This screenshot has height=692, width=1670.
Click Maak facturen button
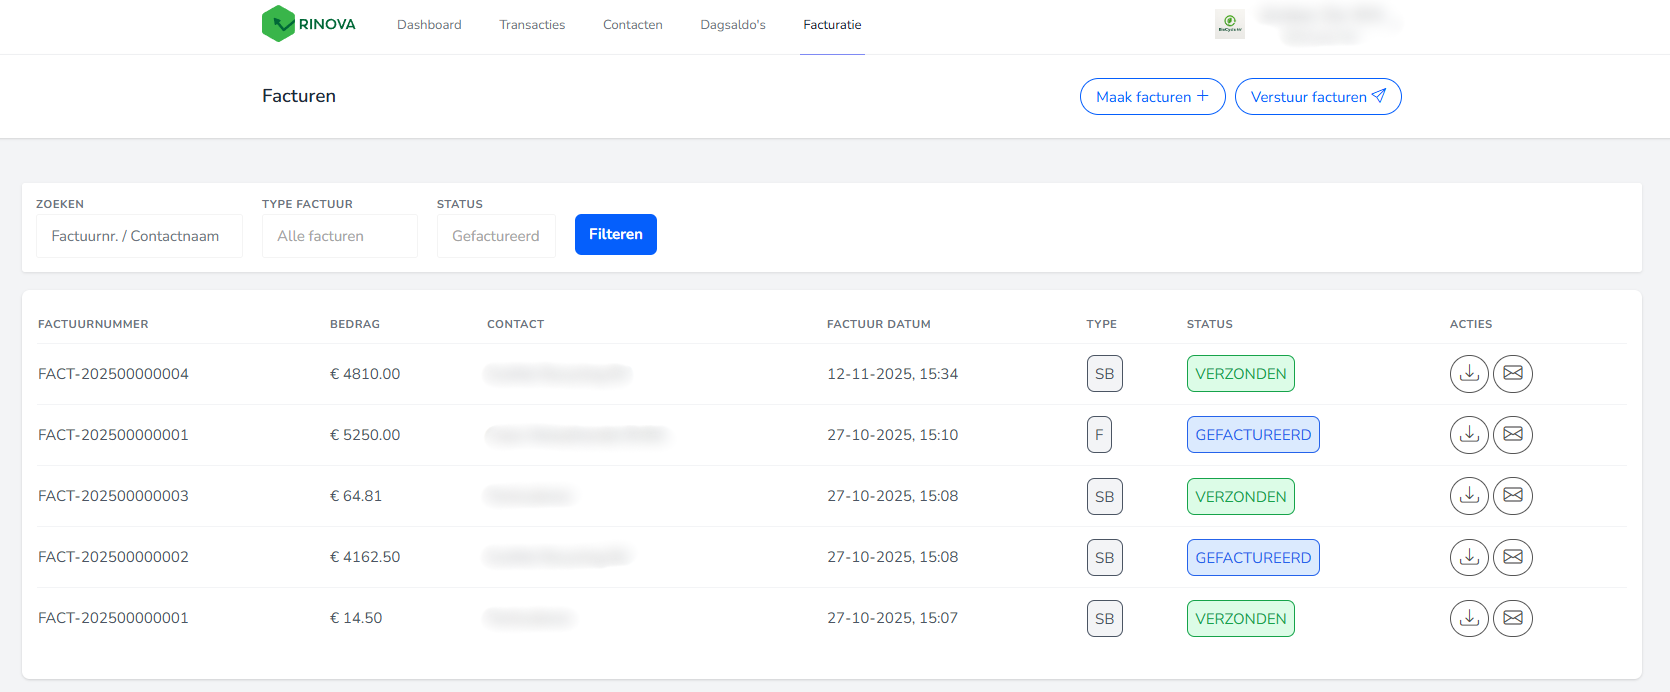[1152, 97]
